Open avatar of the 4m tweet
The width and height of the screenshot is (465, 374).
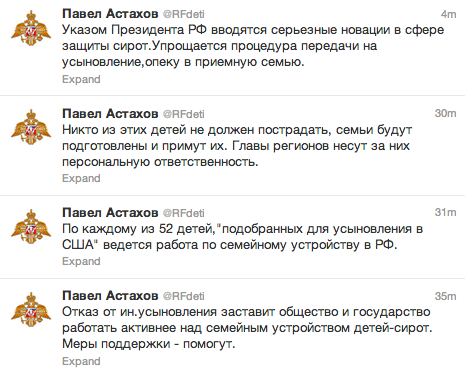(x=31, y=28)
